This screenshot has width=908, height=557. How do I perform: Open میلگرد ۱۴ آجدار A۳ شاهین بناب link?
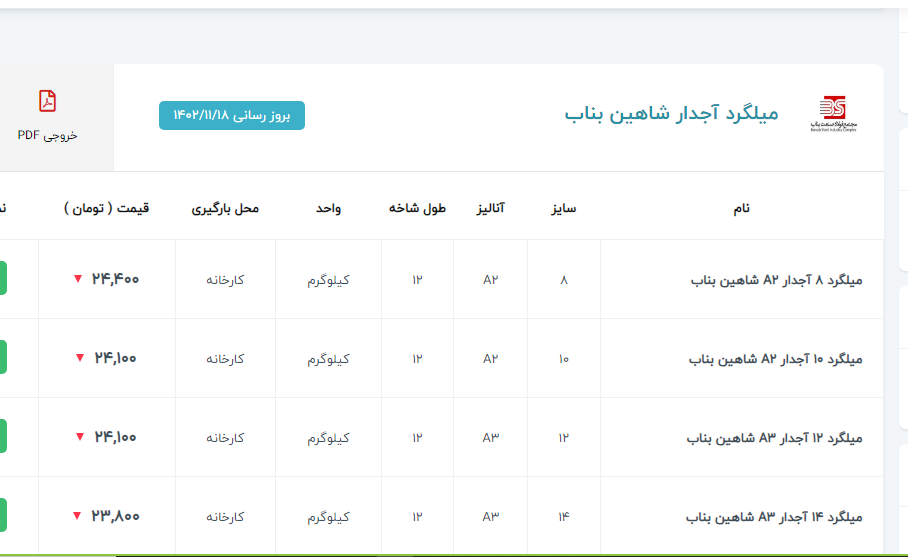774,517
